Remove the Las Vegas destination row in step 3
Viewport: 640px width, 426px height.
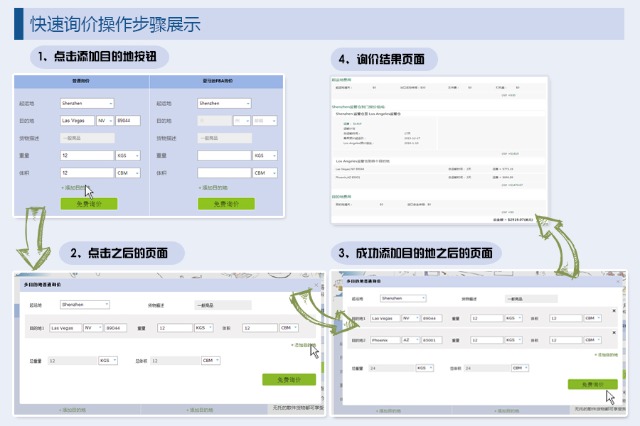[613, 310]
